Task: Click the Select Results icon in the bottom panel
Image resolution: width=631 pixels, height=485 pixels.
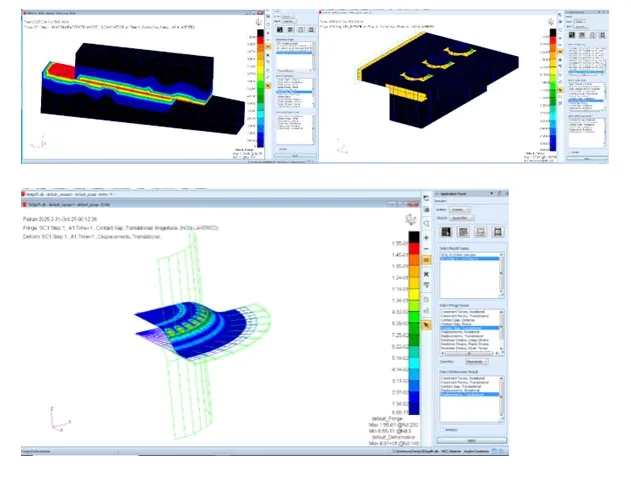Action: pos(444,232)
